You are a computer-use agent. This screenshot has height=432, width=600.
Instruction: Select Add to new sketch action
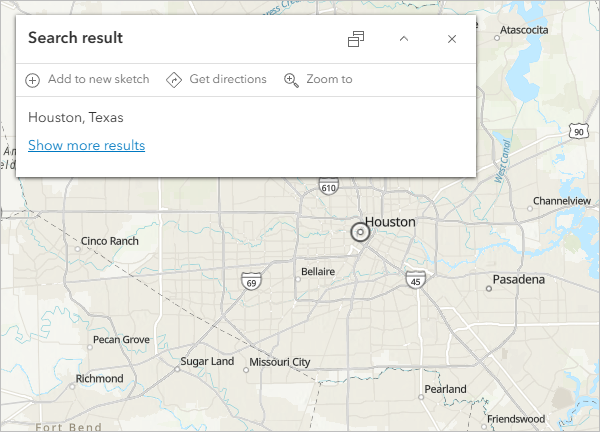coord(87,79)
